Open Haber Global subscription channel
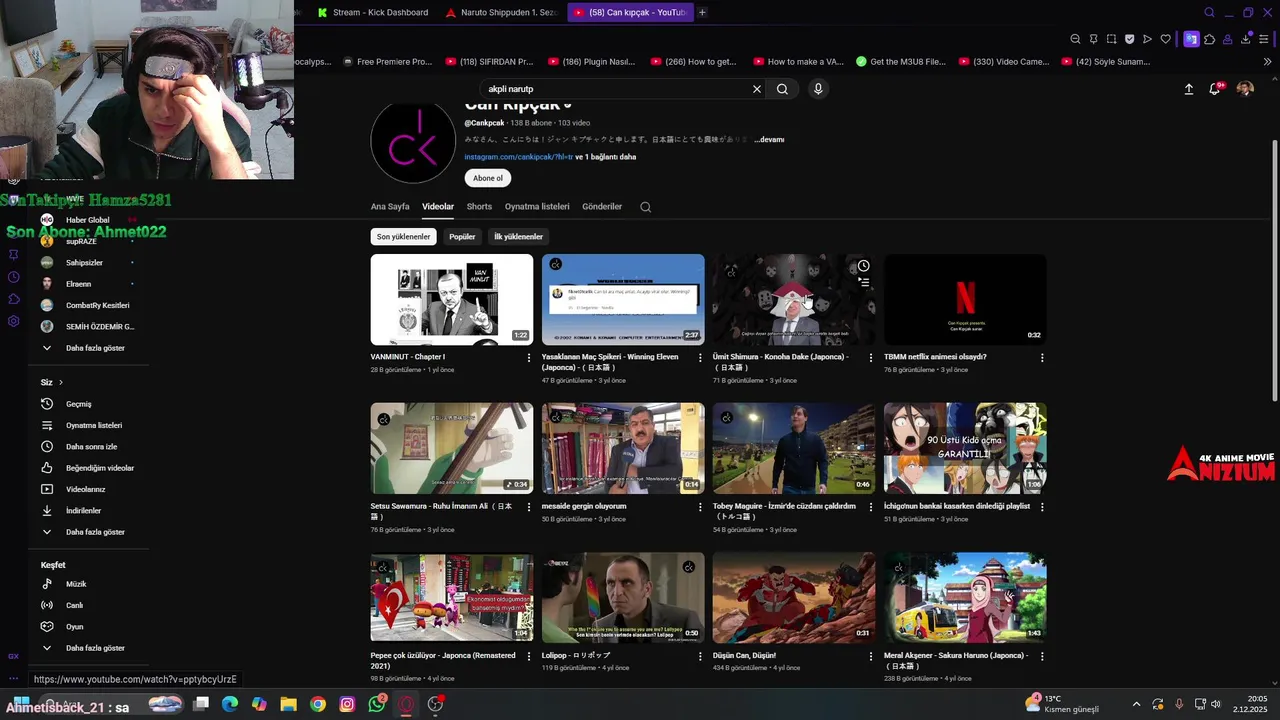The image size is (1280, 720). pos(88,220)
